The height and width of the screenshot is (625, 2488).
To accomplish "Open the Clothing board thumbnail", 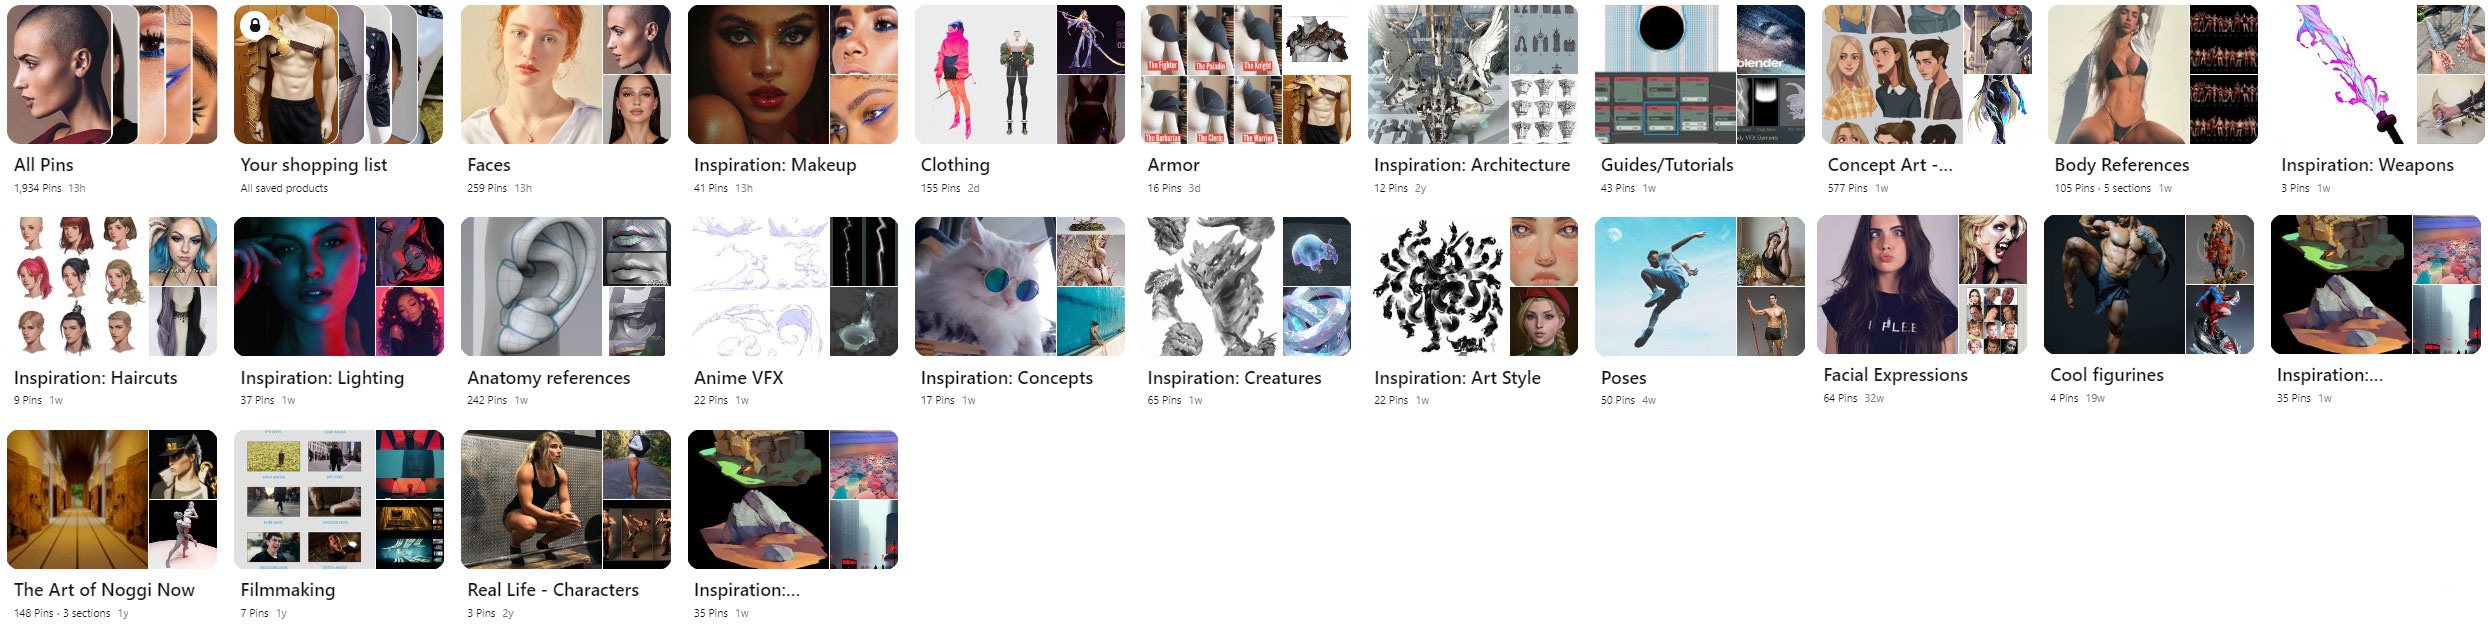I will pos(1020,74).
